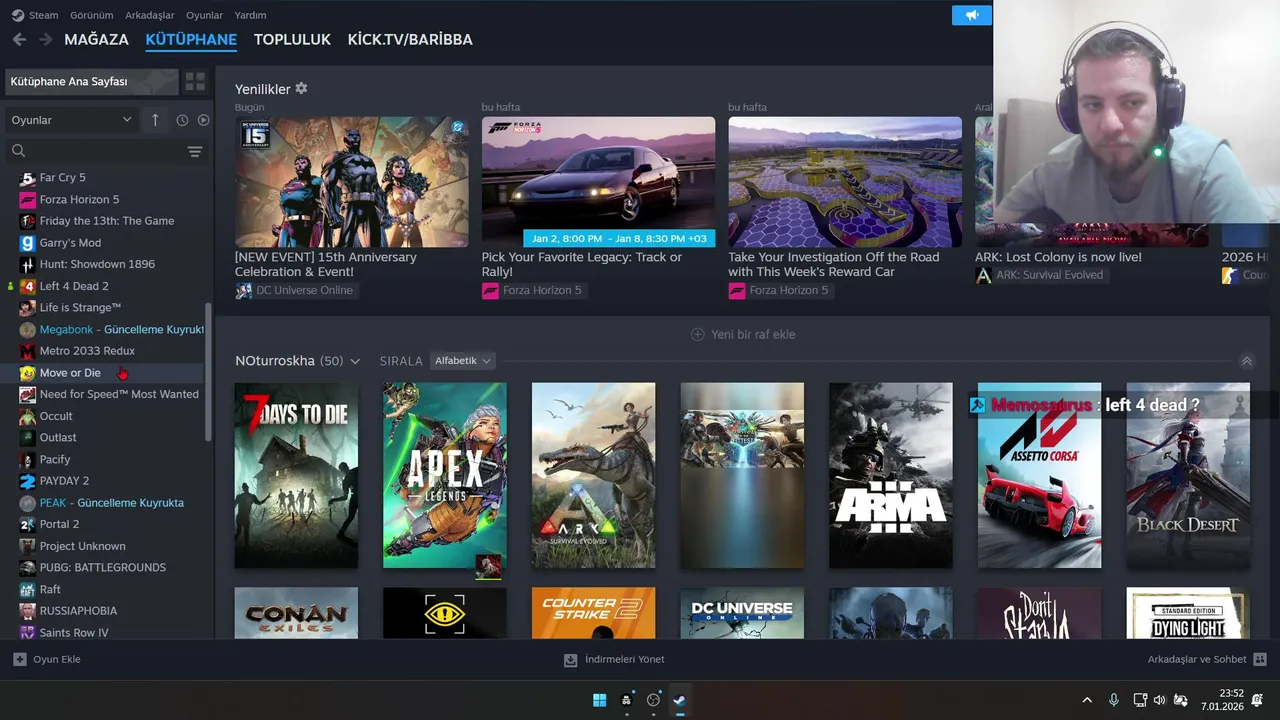Click the back navigation arrow
This screenshot has height=720, width=1280.
coord(19,39)
